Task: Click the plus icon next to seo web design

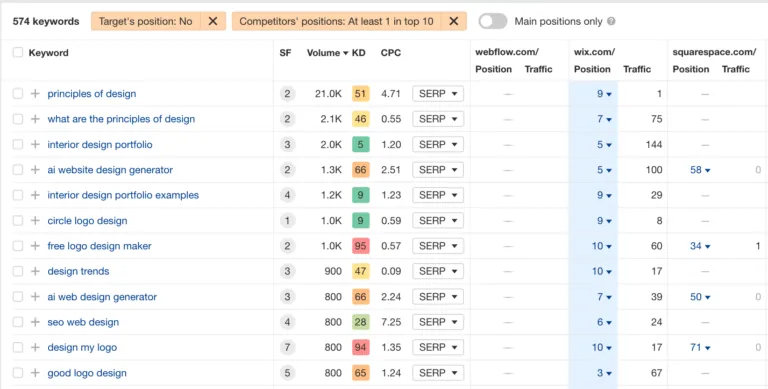Action: [35, 322]
